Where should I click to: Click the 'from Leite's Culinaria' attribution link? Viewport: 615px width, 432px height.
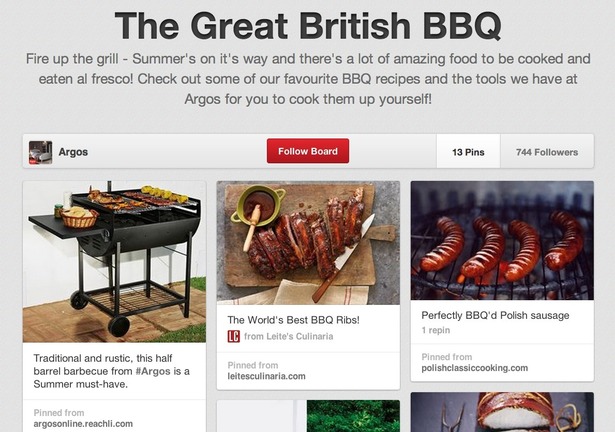pyautogui.click(x=289, y=336)
